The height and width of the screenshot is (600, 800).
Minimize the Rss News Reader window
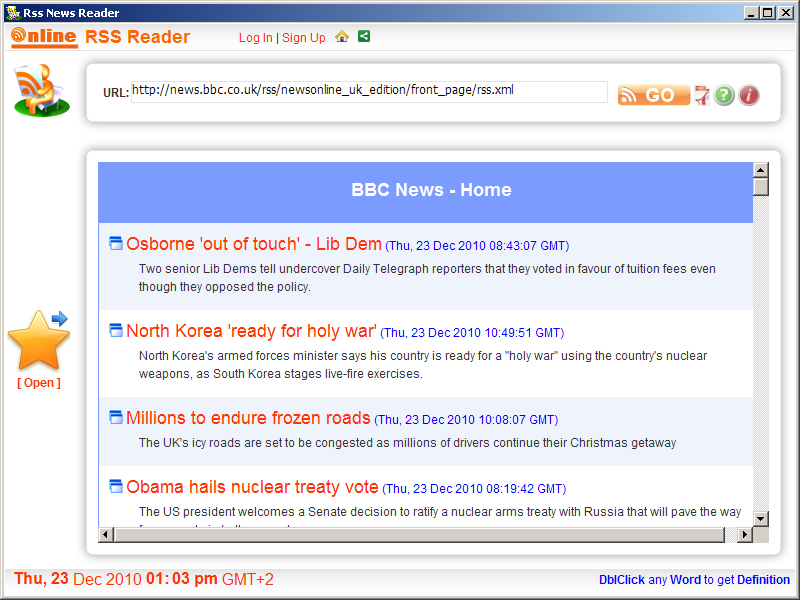click(751, 13)
